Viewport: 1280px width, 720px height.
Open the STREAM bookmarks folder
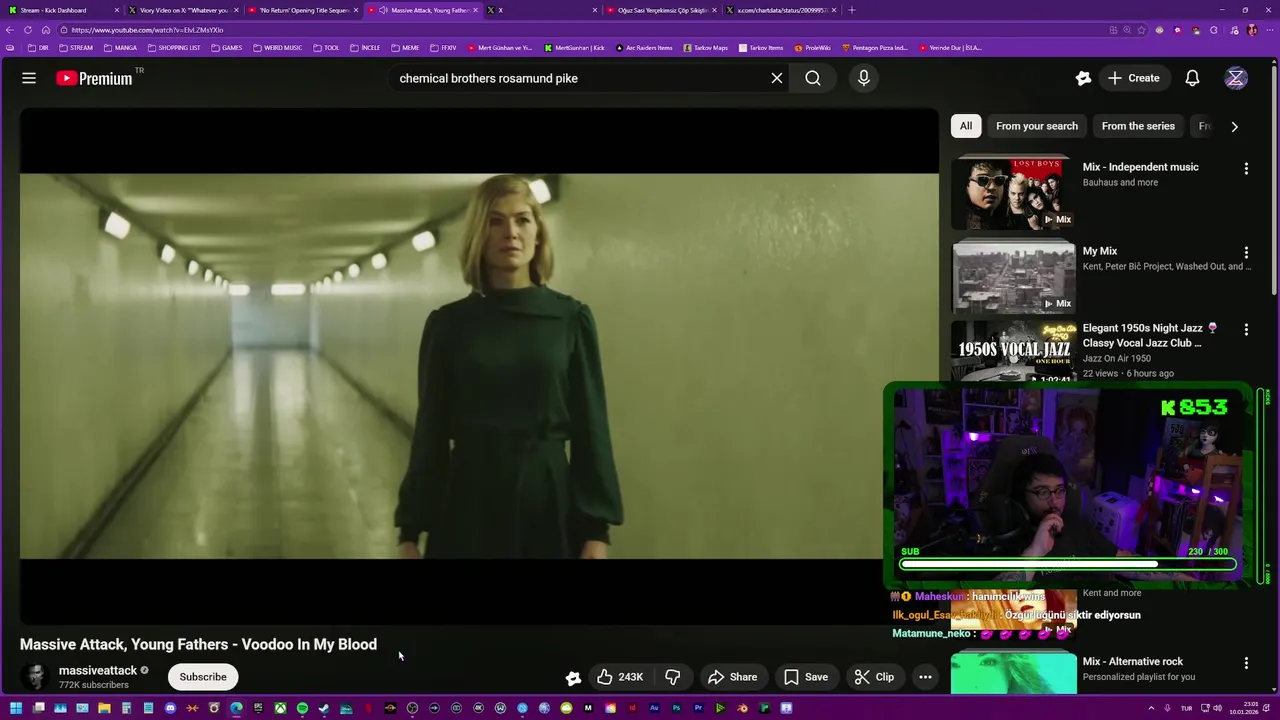click(76, 48)
